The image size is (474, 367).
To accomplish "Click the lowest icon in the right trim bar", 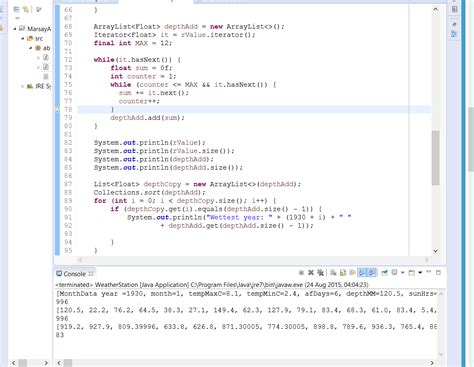I will pyautogui.click(x=454, y=34).
